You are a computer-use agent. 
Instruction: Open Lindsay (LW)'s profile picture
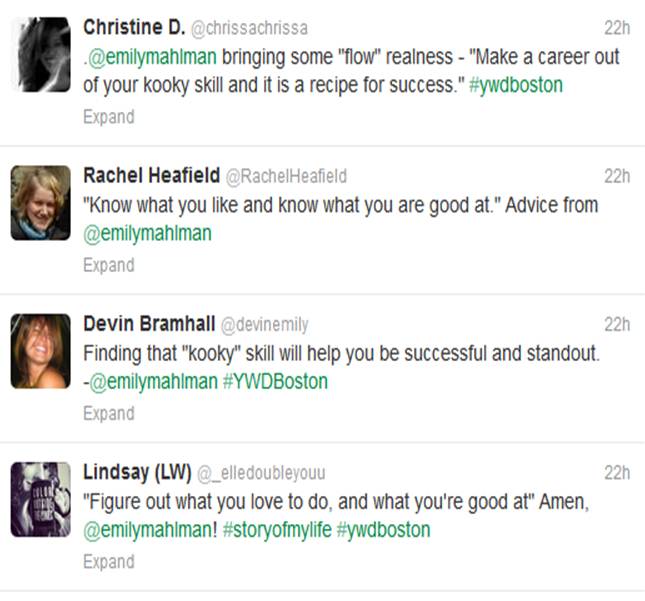pos(41,499)
